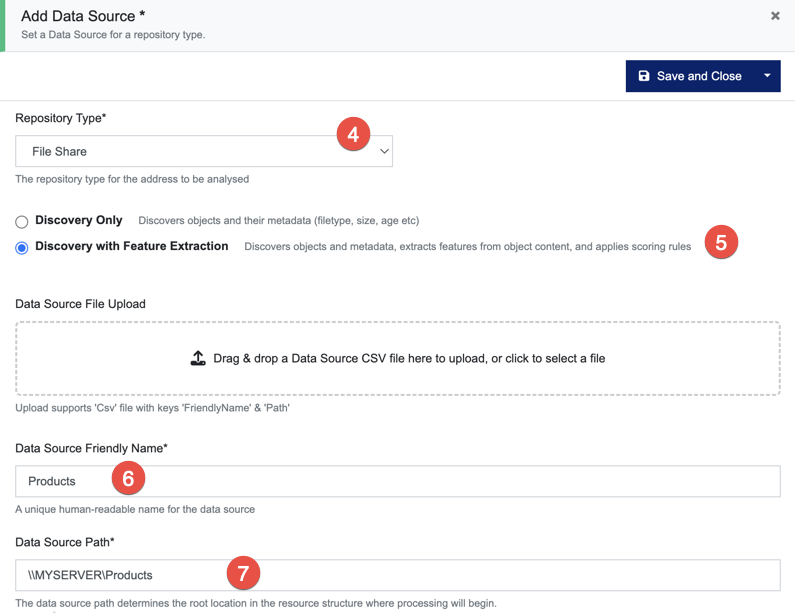Close the Add Data Source dialog

coord(775,16)
